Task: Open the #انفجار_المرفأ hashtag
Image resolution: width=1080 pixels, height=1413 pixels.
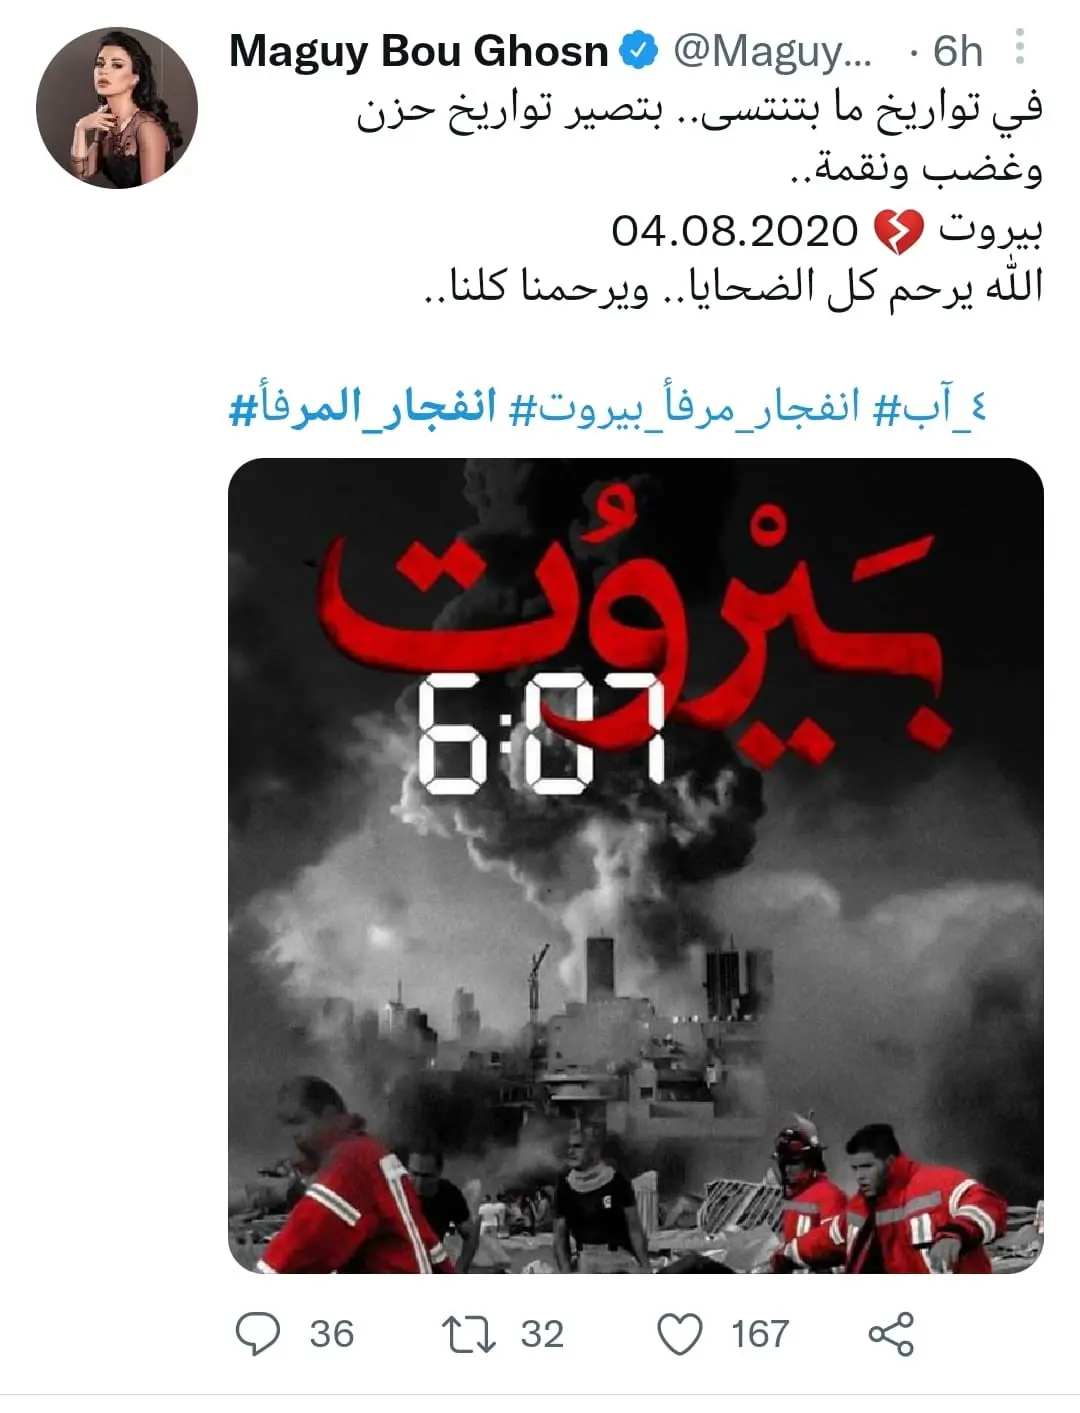Action: coord(364,410)
